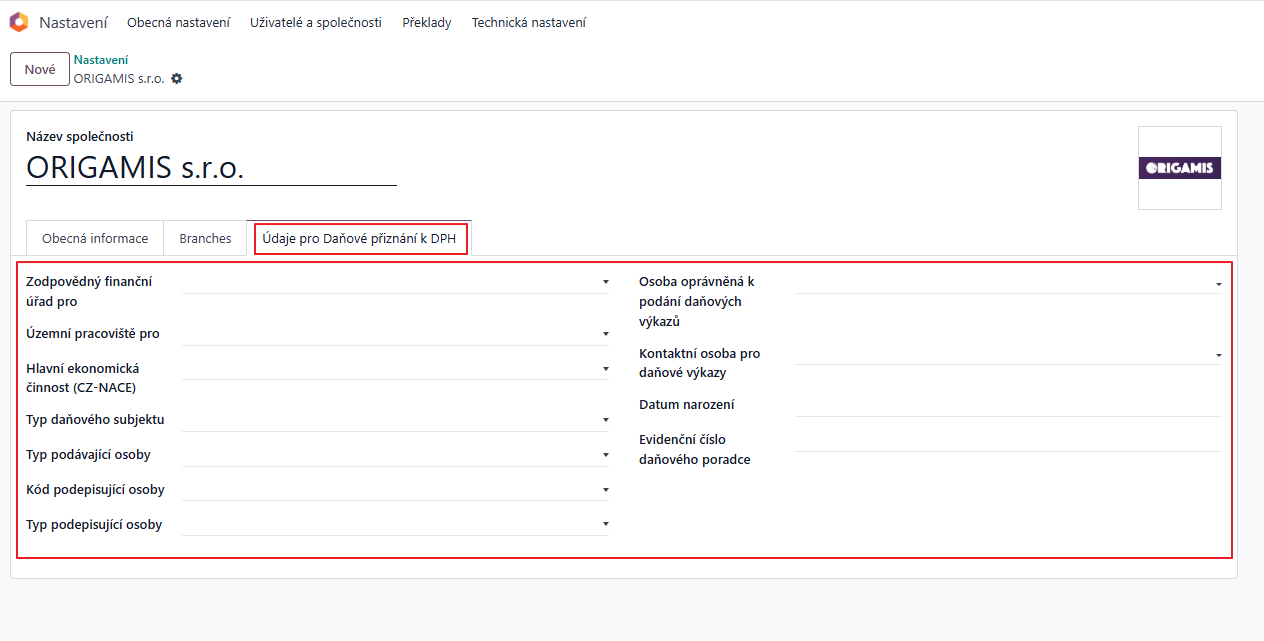Open Hlavní ekonomická činnost (CZ-NACE) dropdown
Image resolution: width=1264 pixels, height=641 pixels.
click(395, 369)
